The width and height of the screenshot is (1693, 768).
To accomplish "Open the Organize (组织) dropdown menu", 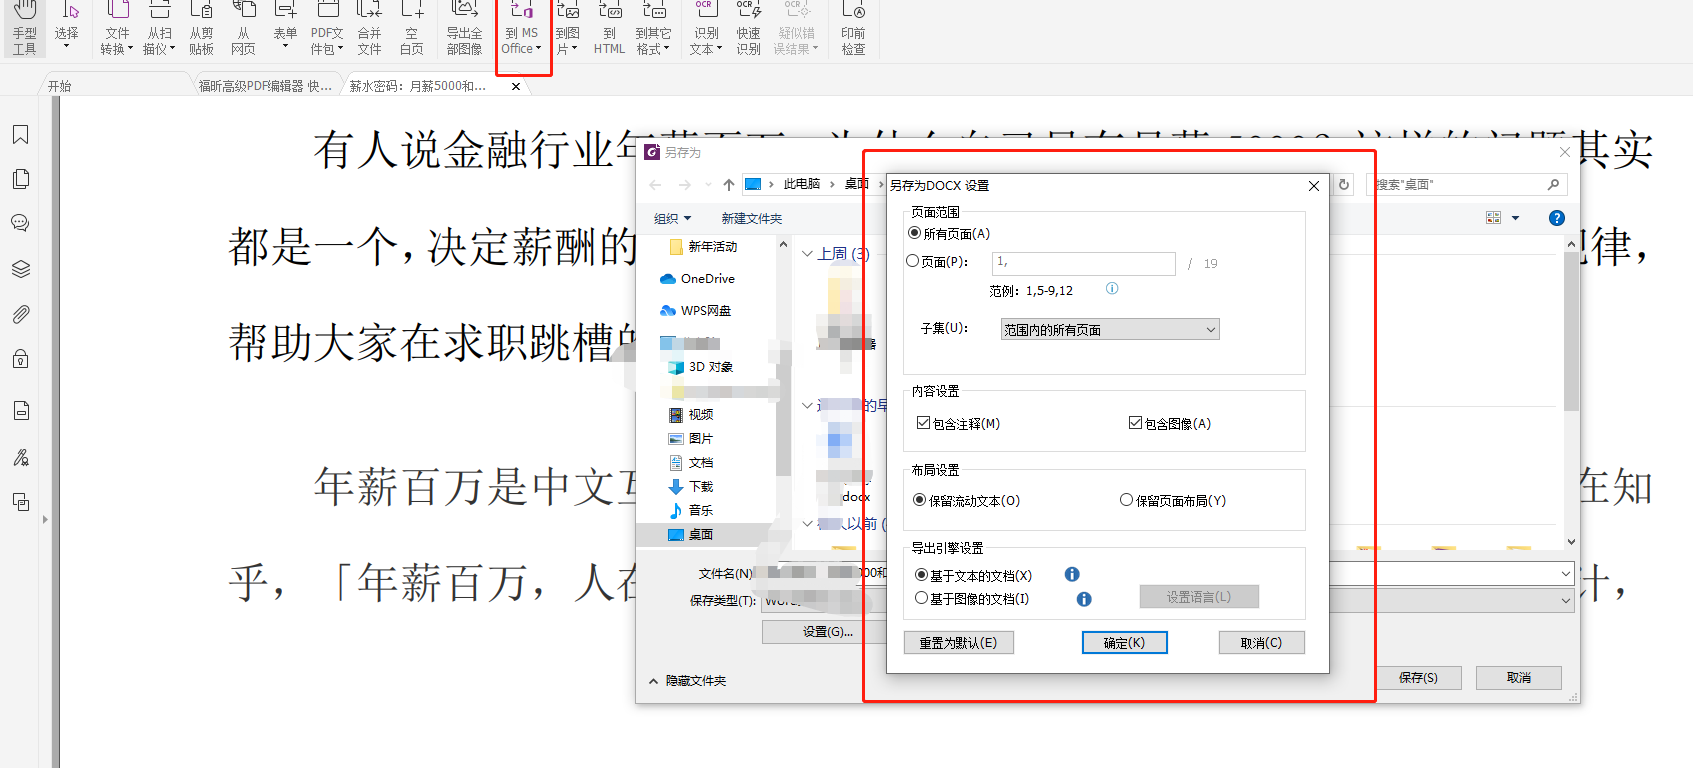I will tap(672, 218).
